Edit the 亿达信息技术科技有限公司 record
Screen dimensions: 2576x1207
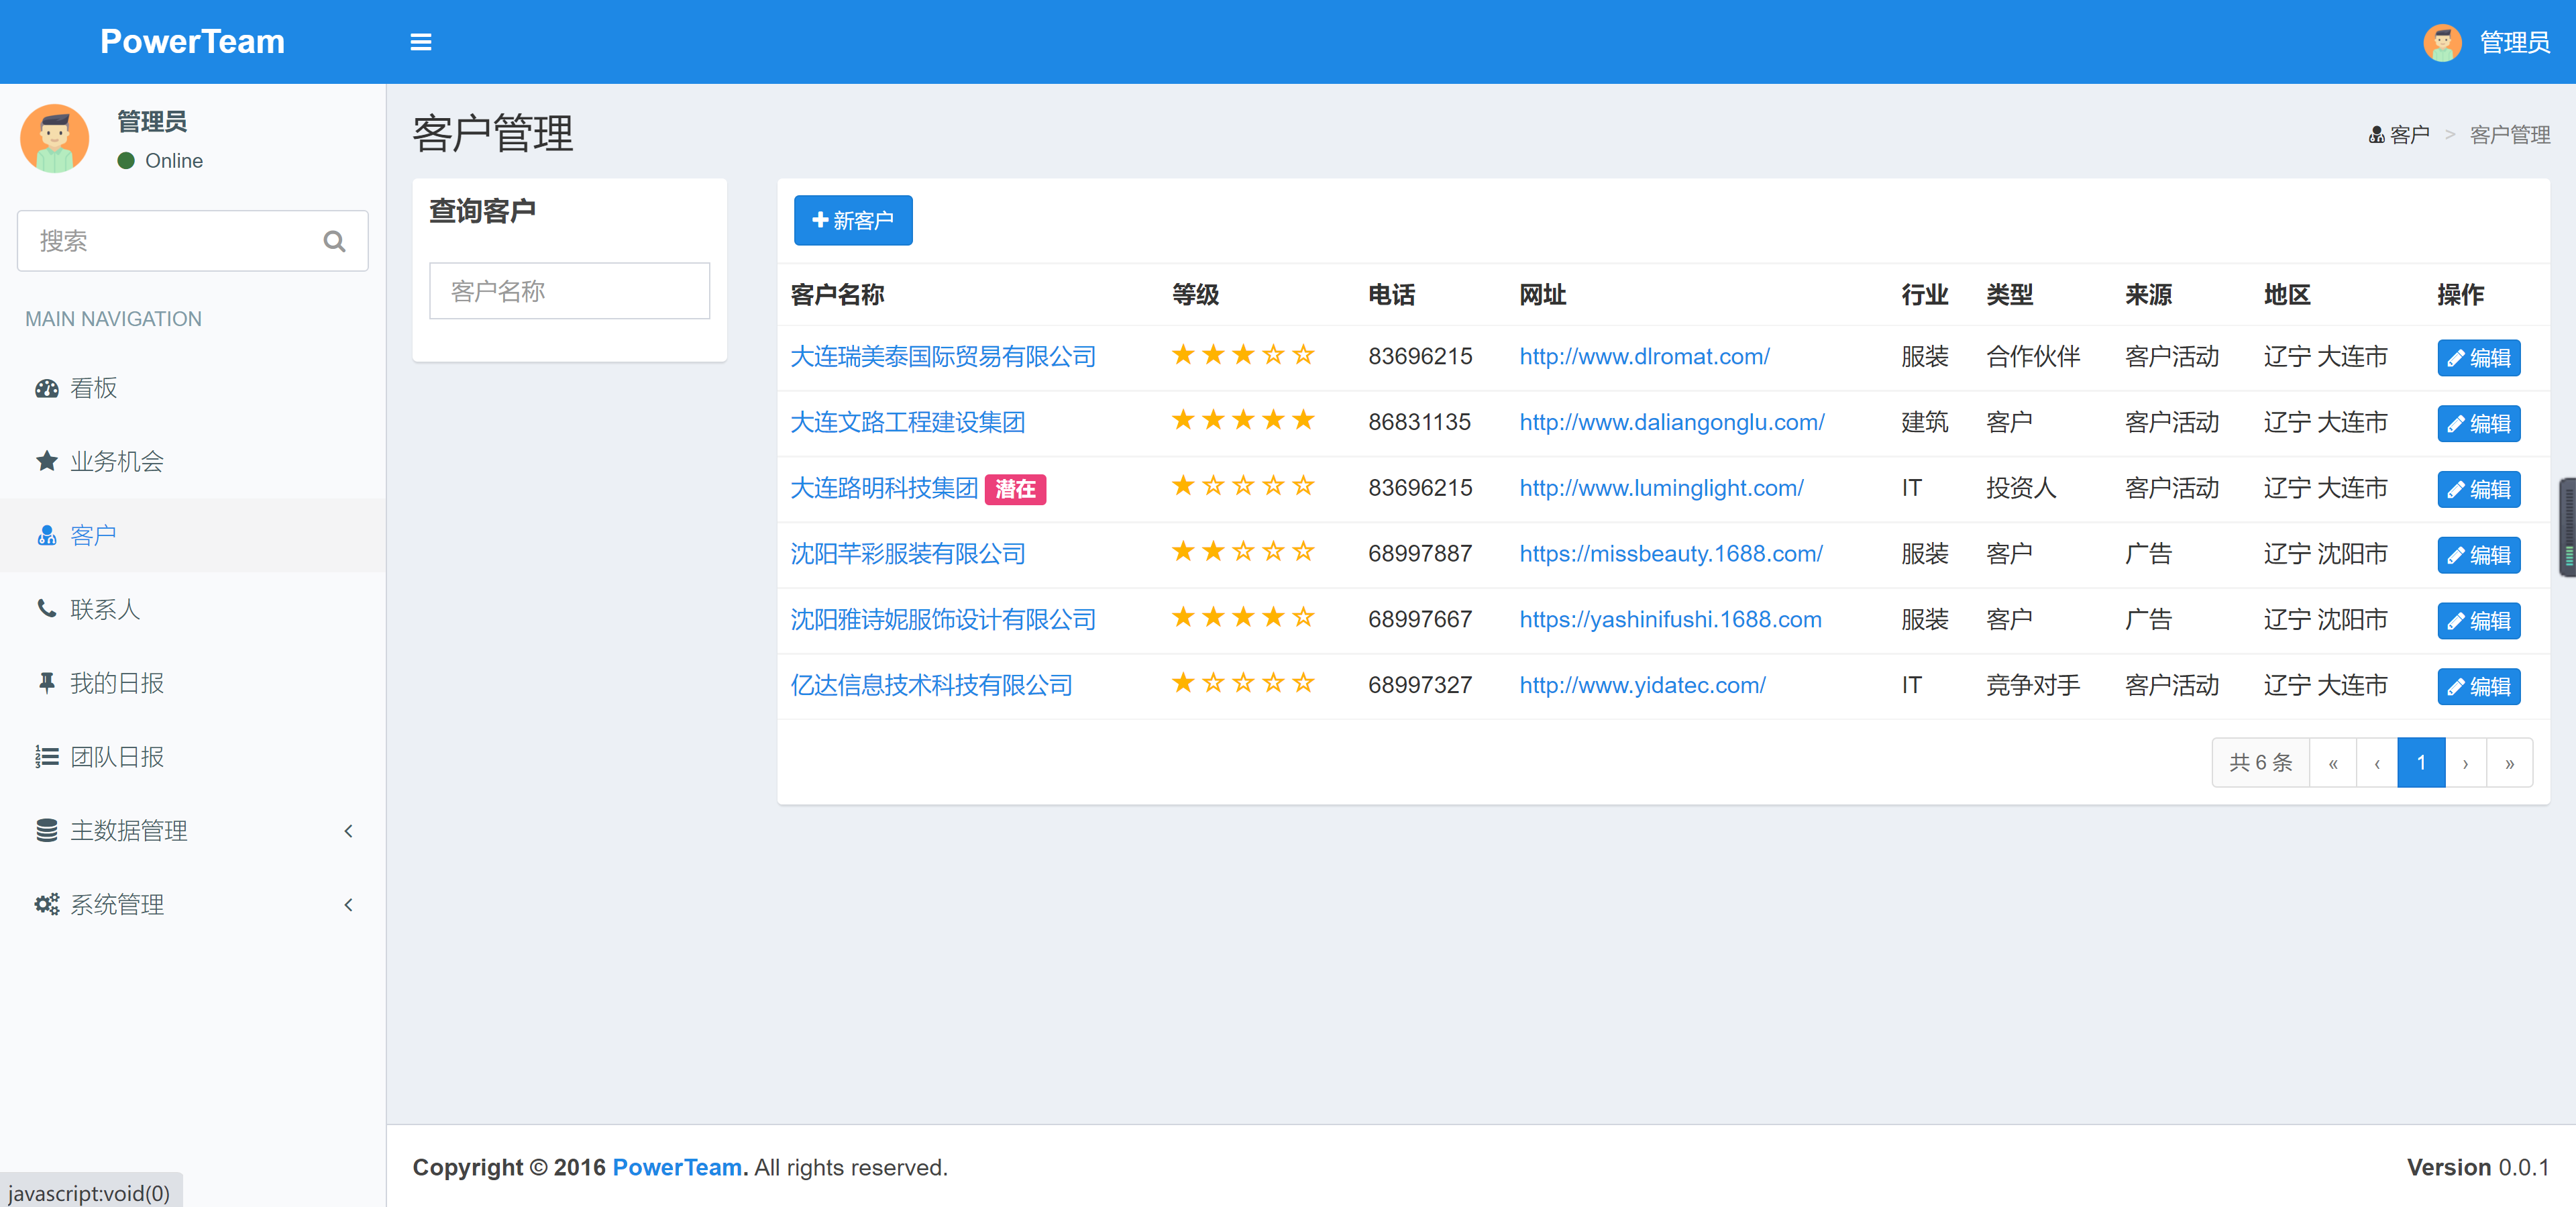(2479, 686)
